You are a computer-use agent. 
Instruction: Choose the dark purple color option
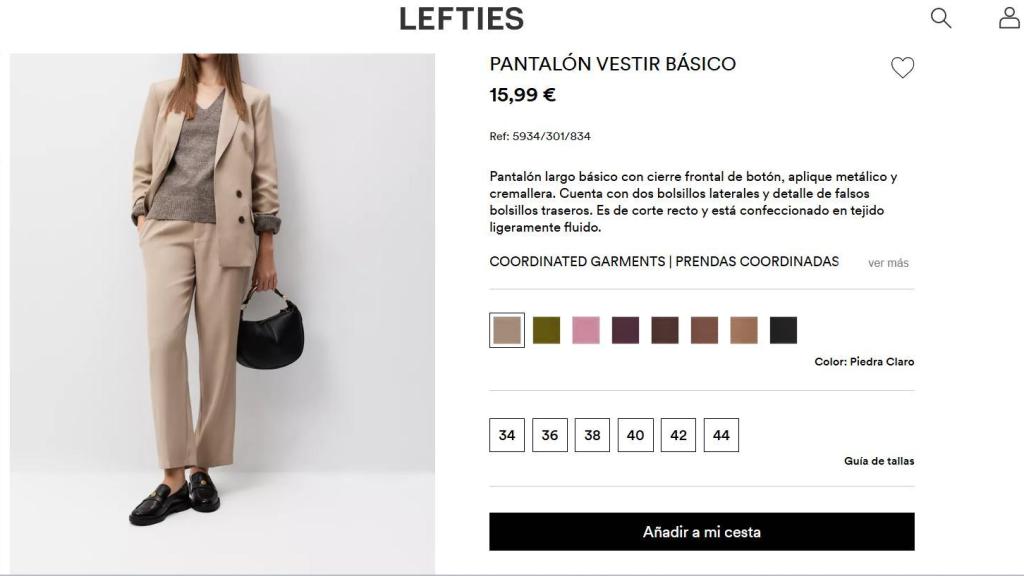click(x=624, y=329)
